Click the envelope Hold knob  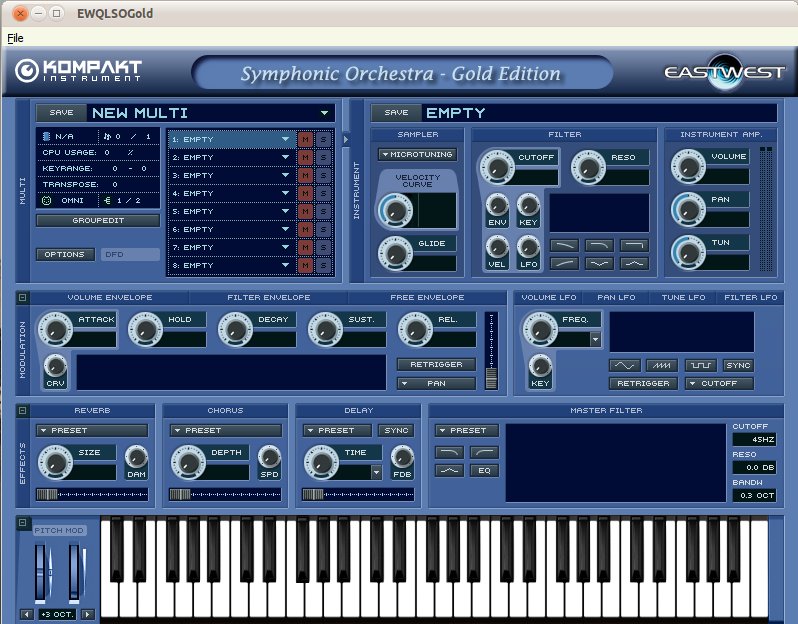tap(145, 329)
